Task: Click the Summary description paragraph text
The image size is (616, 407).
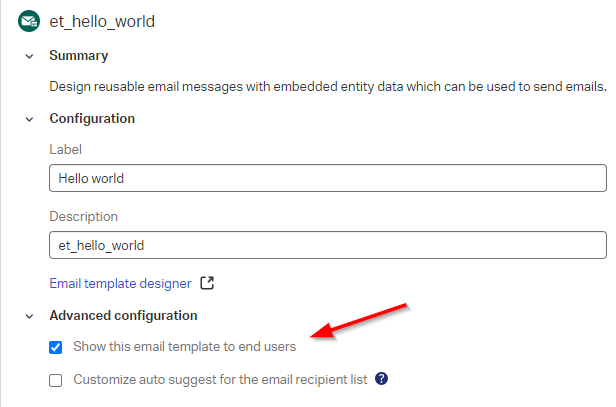Action: [x=327, y=87]
